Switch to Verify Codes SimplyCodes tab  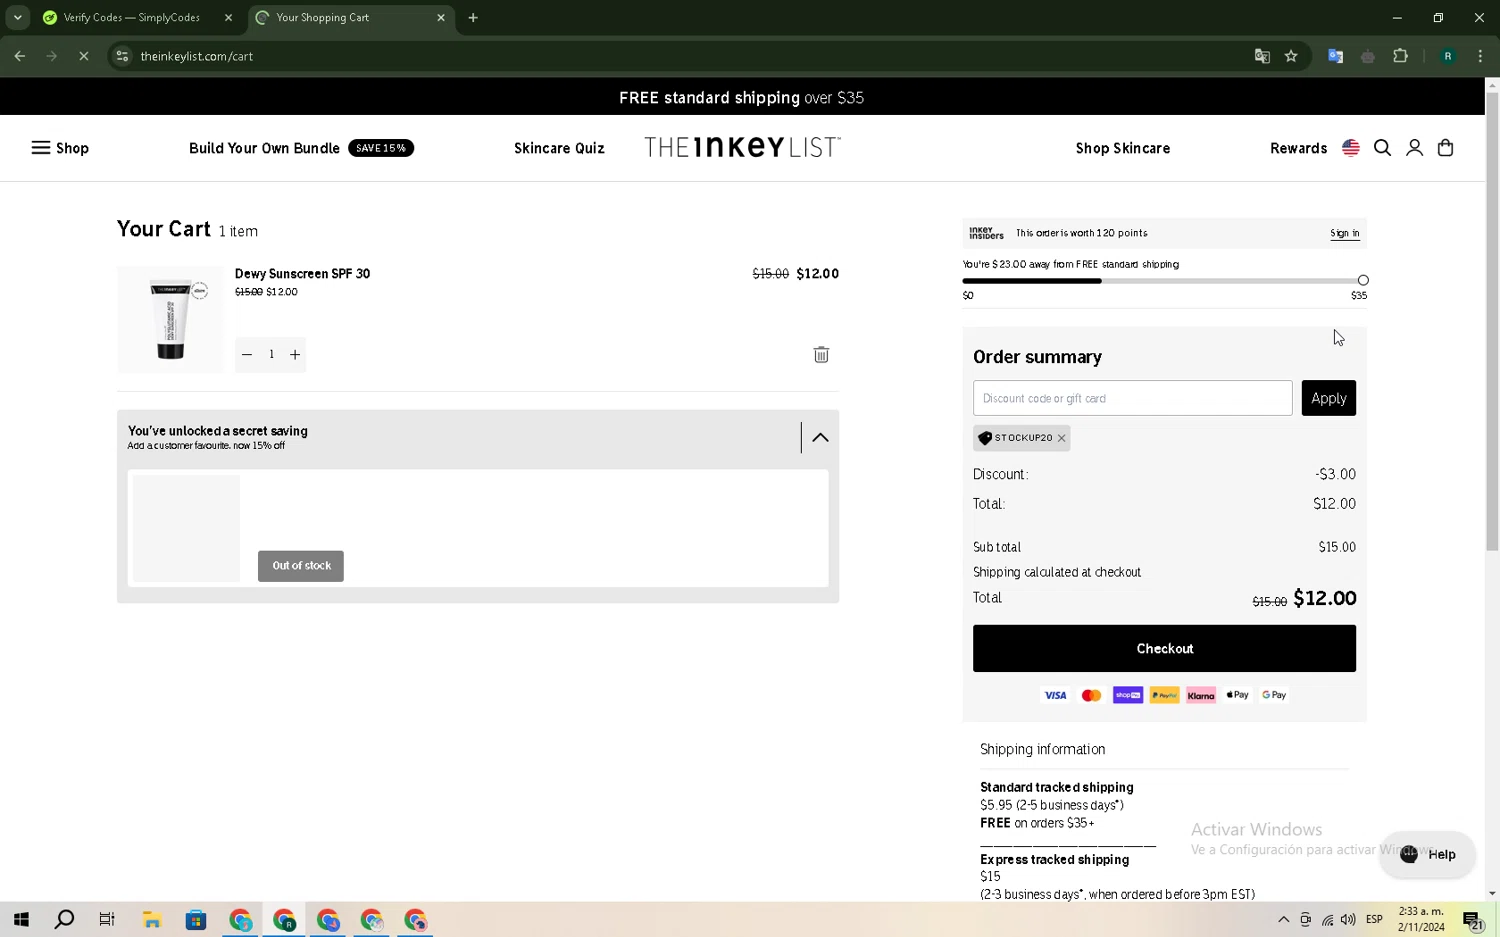click(130, 18)
